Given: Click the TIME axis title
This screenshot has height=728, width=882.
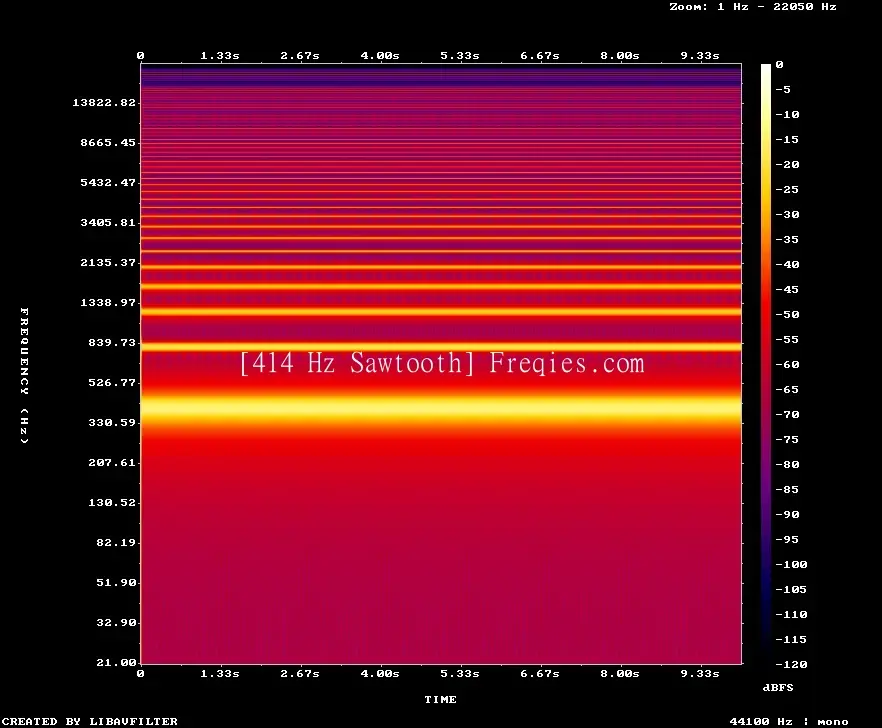Looking at the screenshot, I should click(x=440, y=699).
